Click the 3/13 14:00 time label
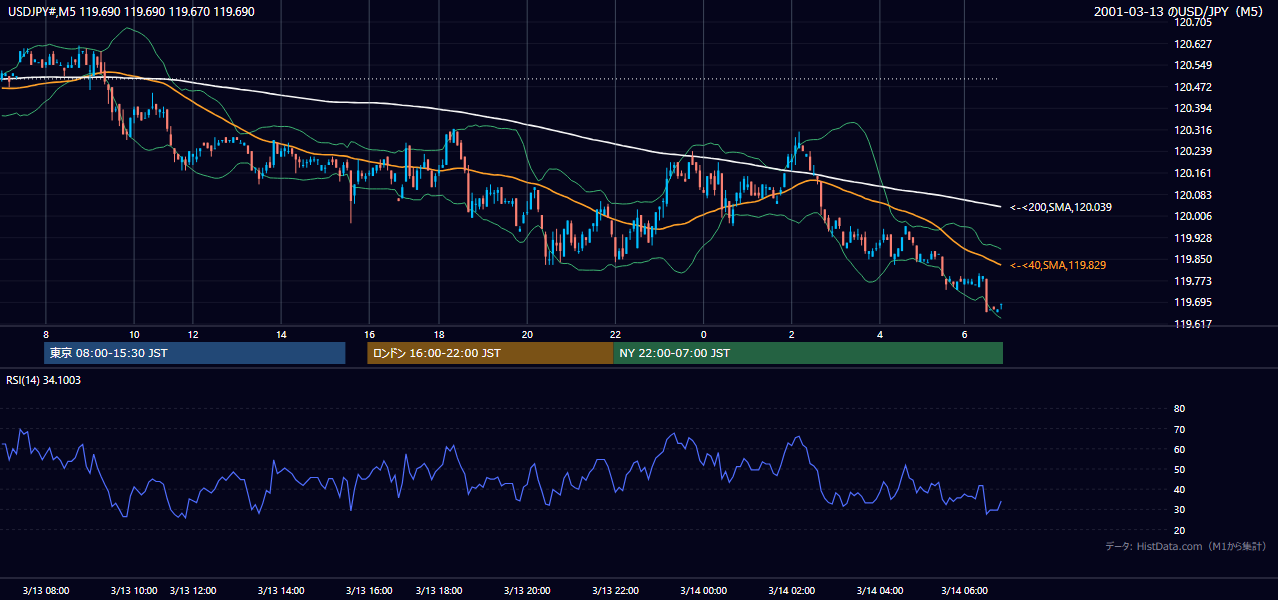The image size is (1278, 600). pyautogui.click(x=280, y=591)
